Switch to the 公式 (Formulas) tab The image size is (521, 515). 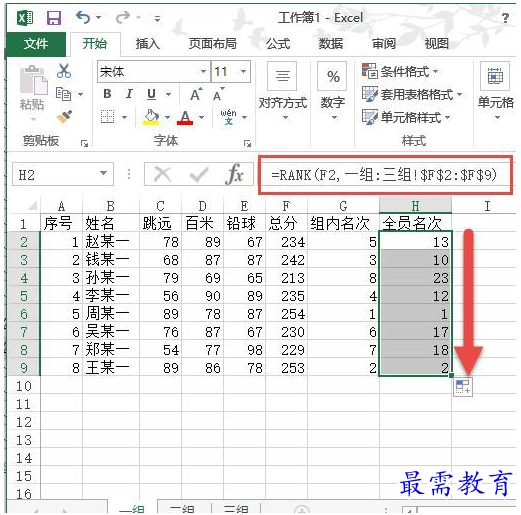278,44
